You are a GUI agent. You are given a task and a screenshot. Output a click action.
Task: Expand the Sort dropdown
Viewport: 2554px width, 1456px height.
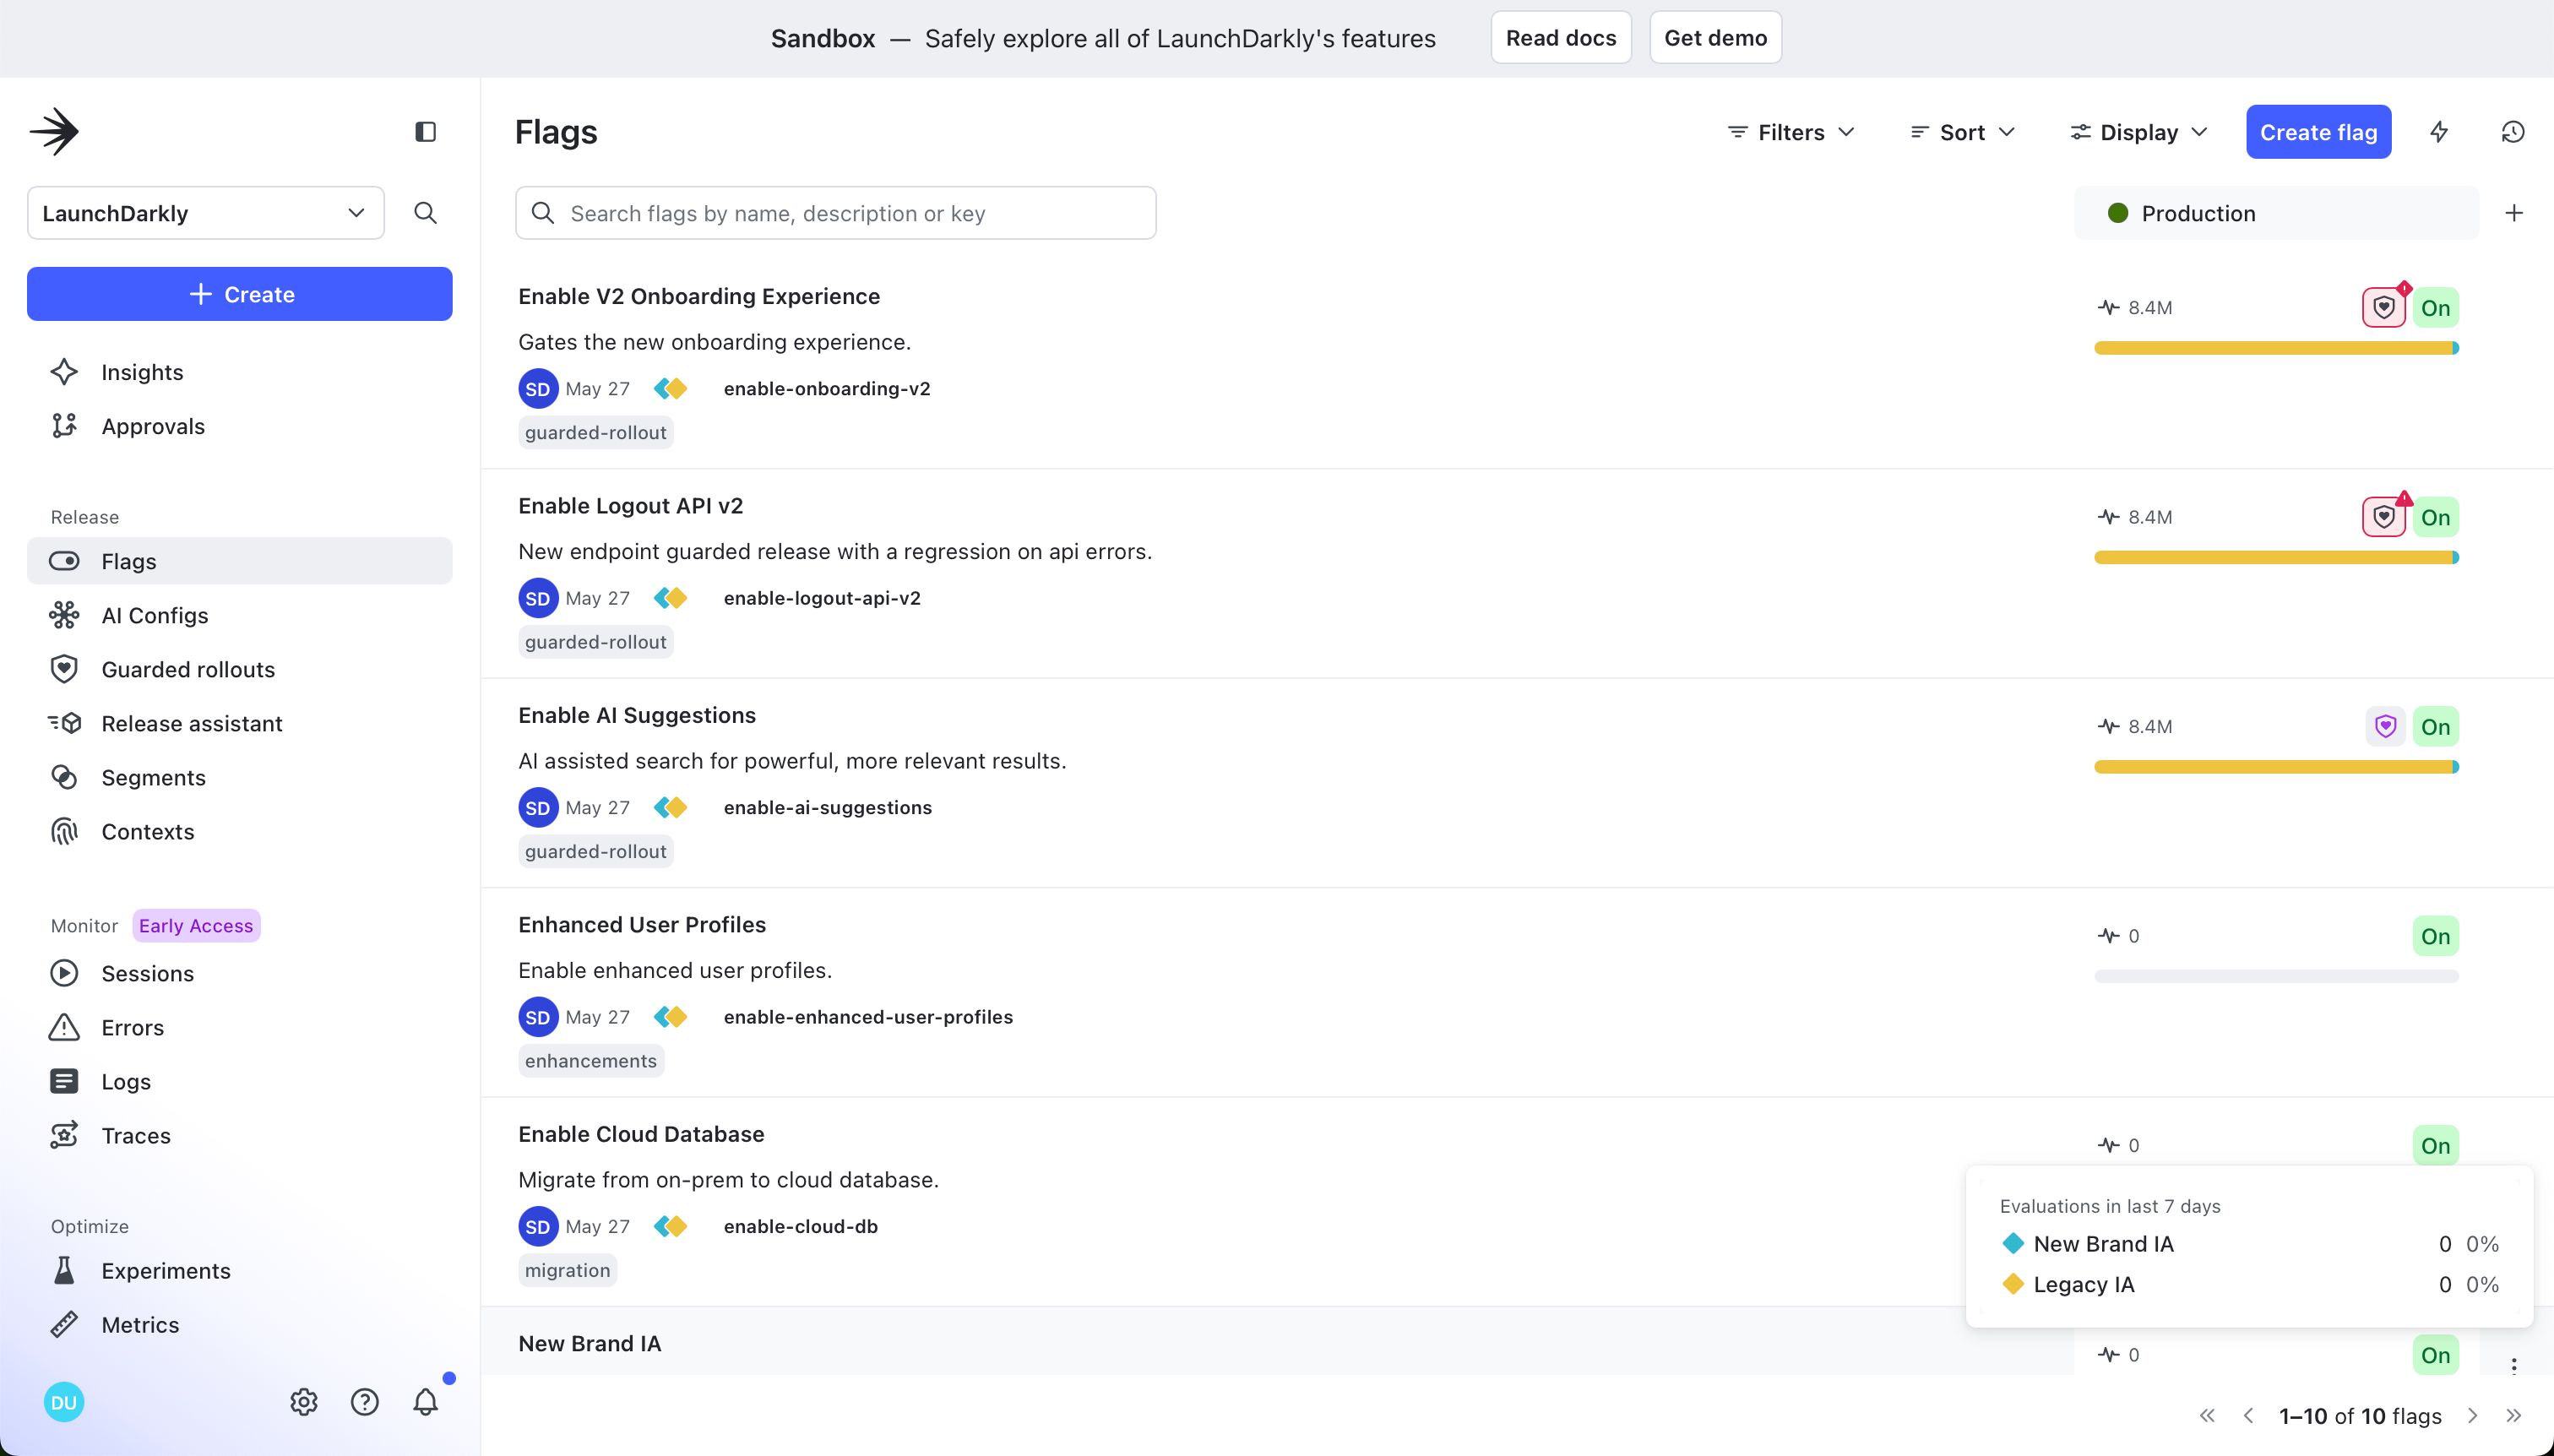[1962, 132]
